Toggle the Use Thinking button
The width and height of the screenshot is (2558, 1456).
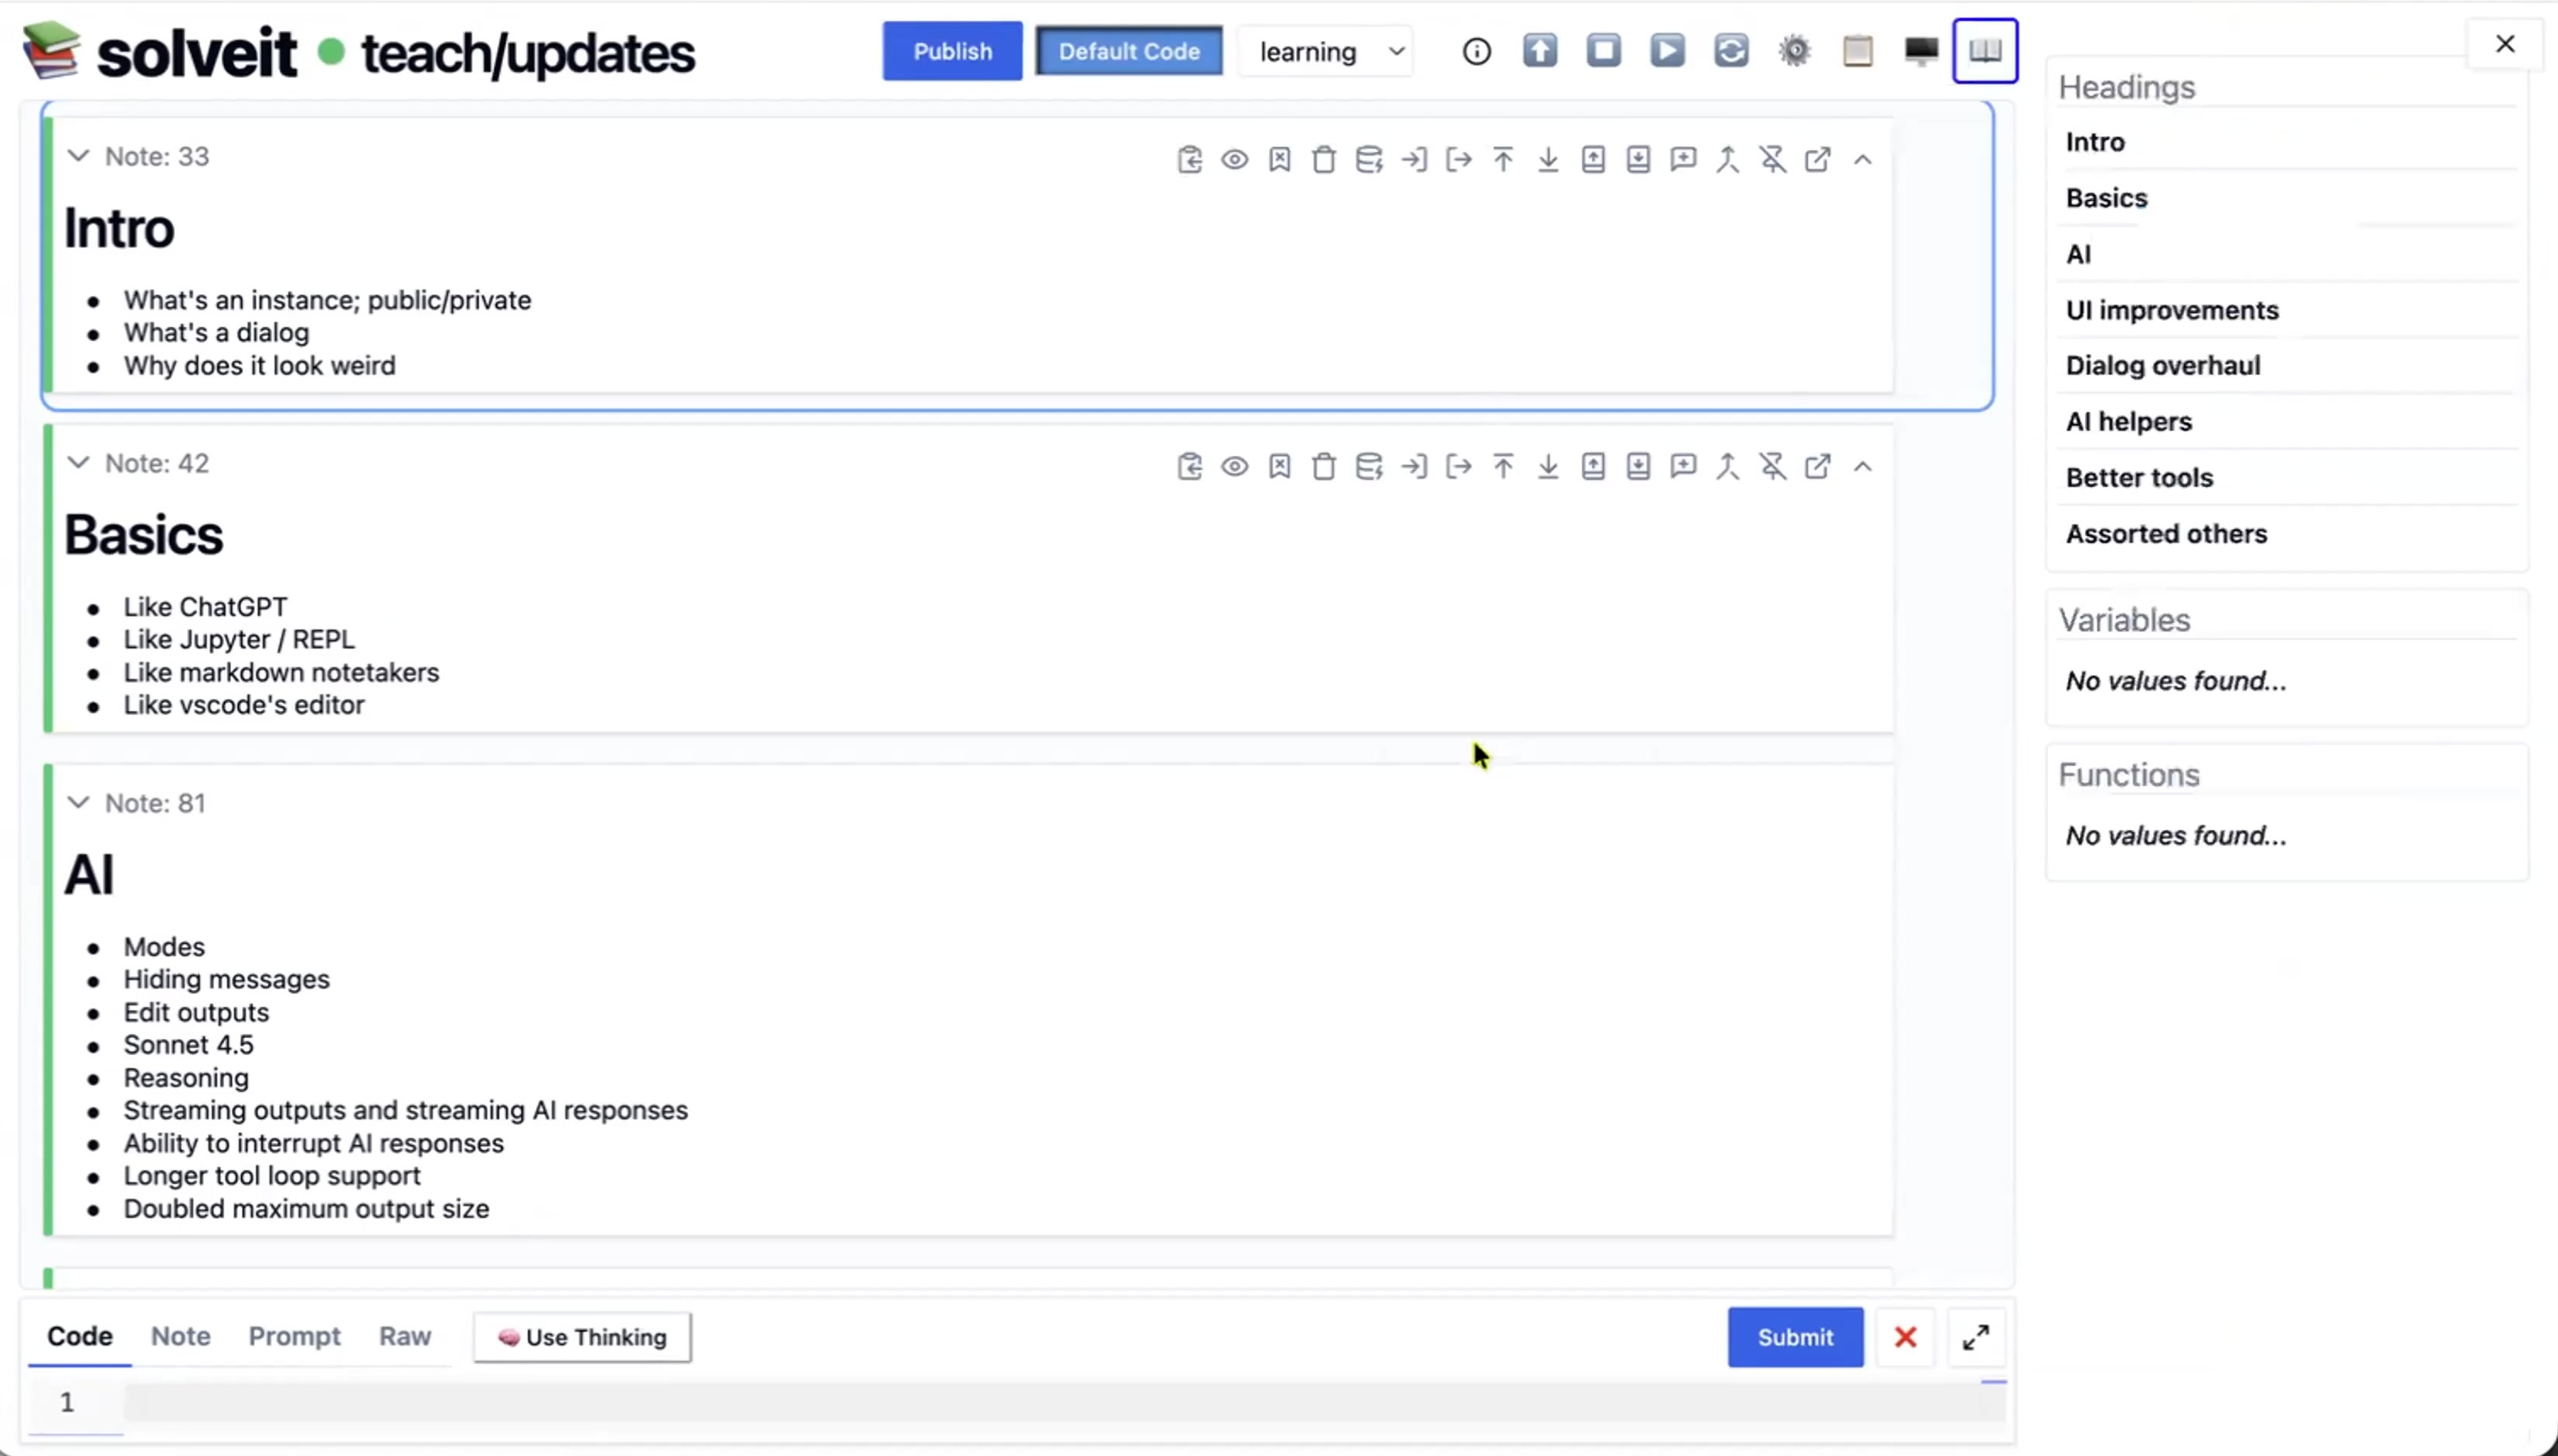click(x=582, y=1337)
